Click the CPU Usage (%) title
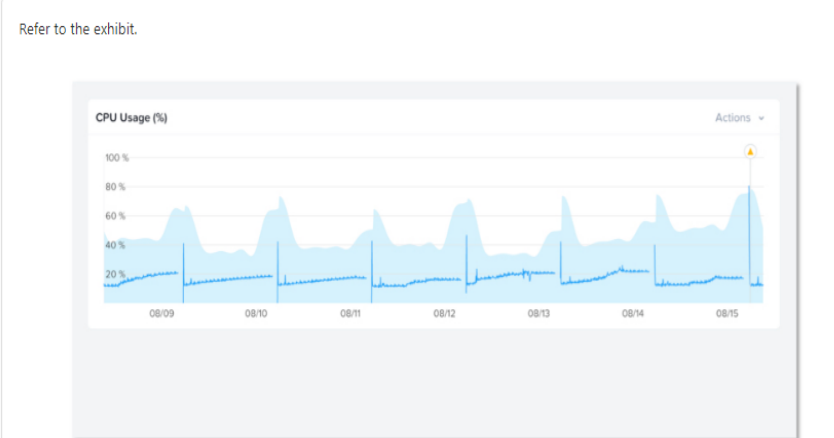 pos(131,118)
